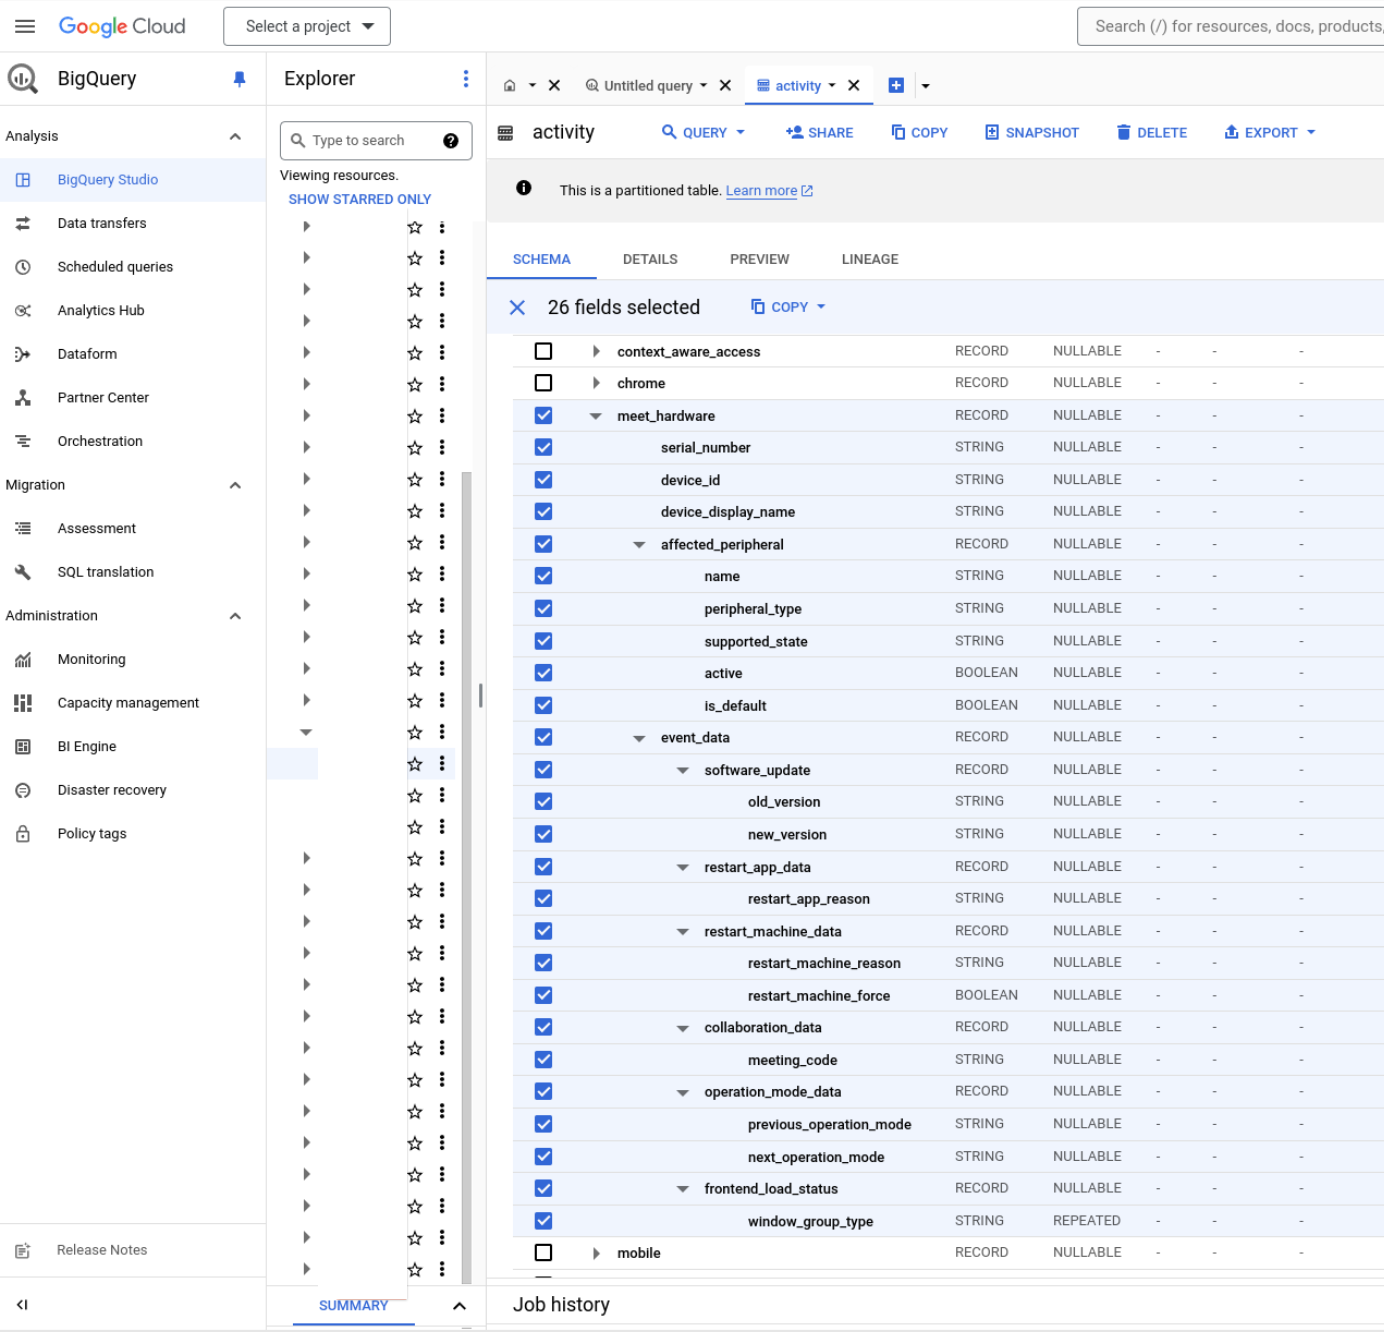
Task: Click the BigQuery pin icon
Action: point(239,79)
